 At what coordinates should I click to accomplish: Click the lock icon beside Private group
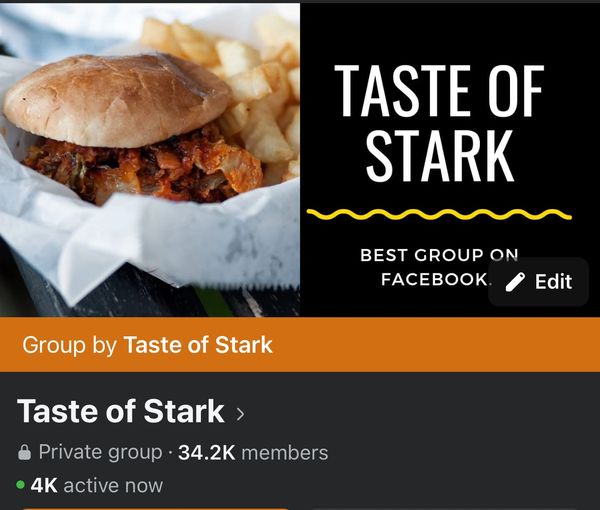tap(24, 452)
